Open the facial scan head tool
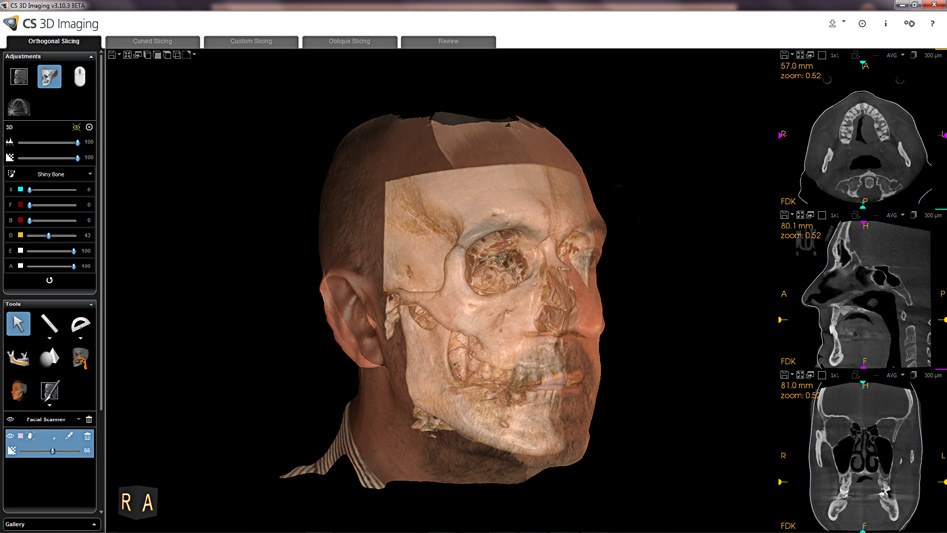This screenshot has height=533, width=947. (18, 391)
